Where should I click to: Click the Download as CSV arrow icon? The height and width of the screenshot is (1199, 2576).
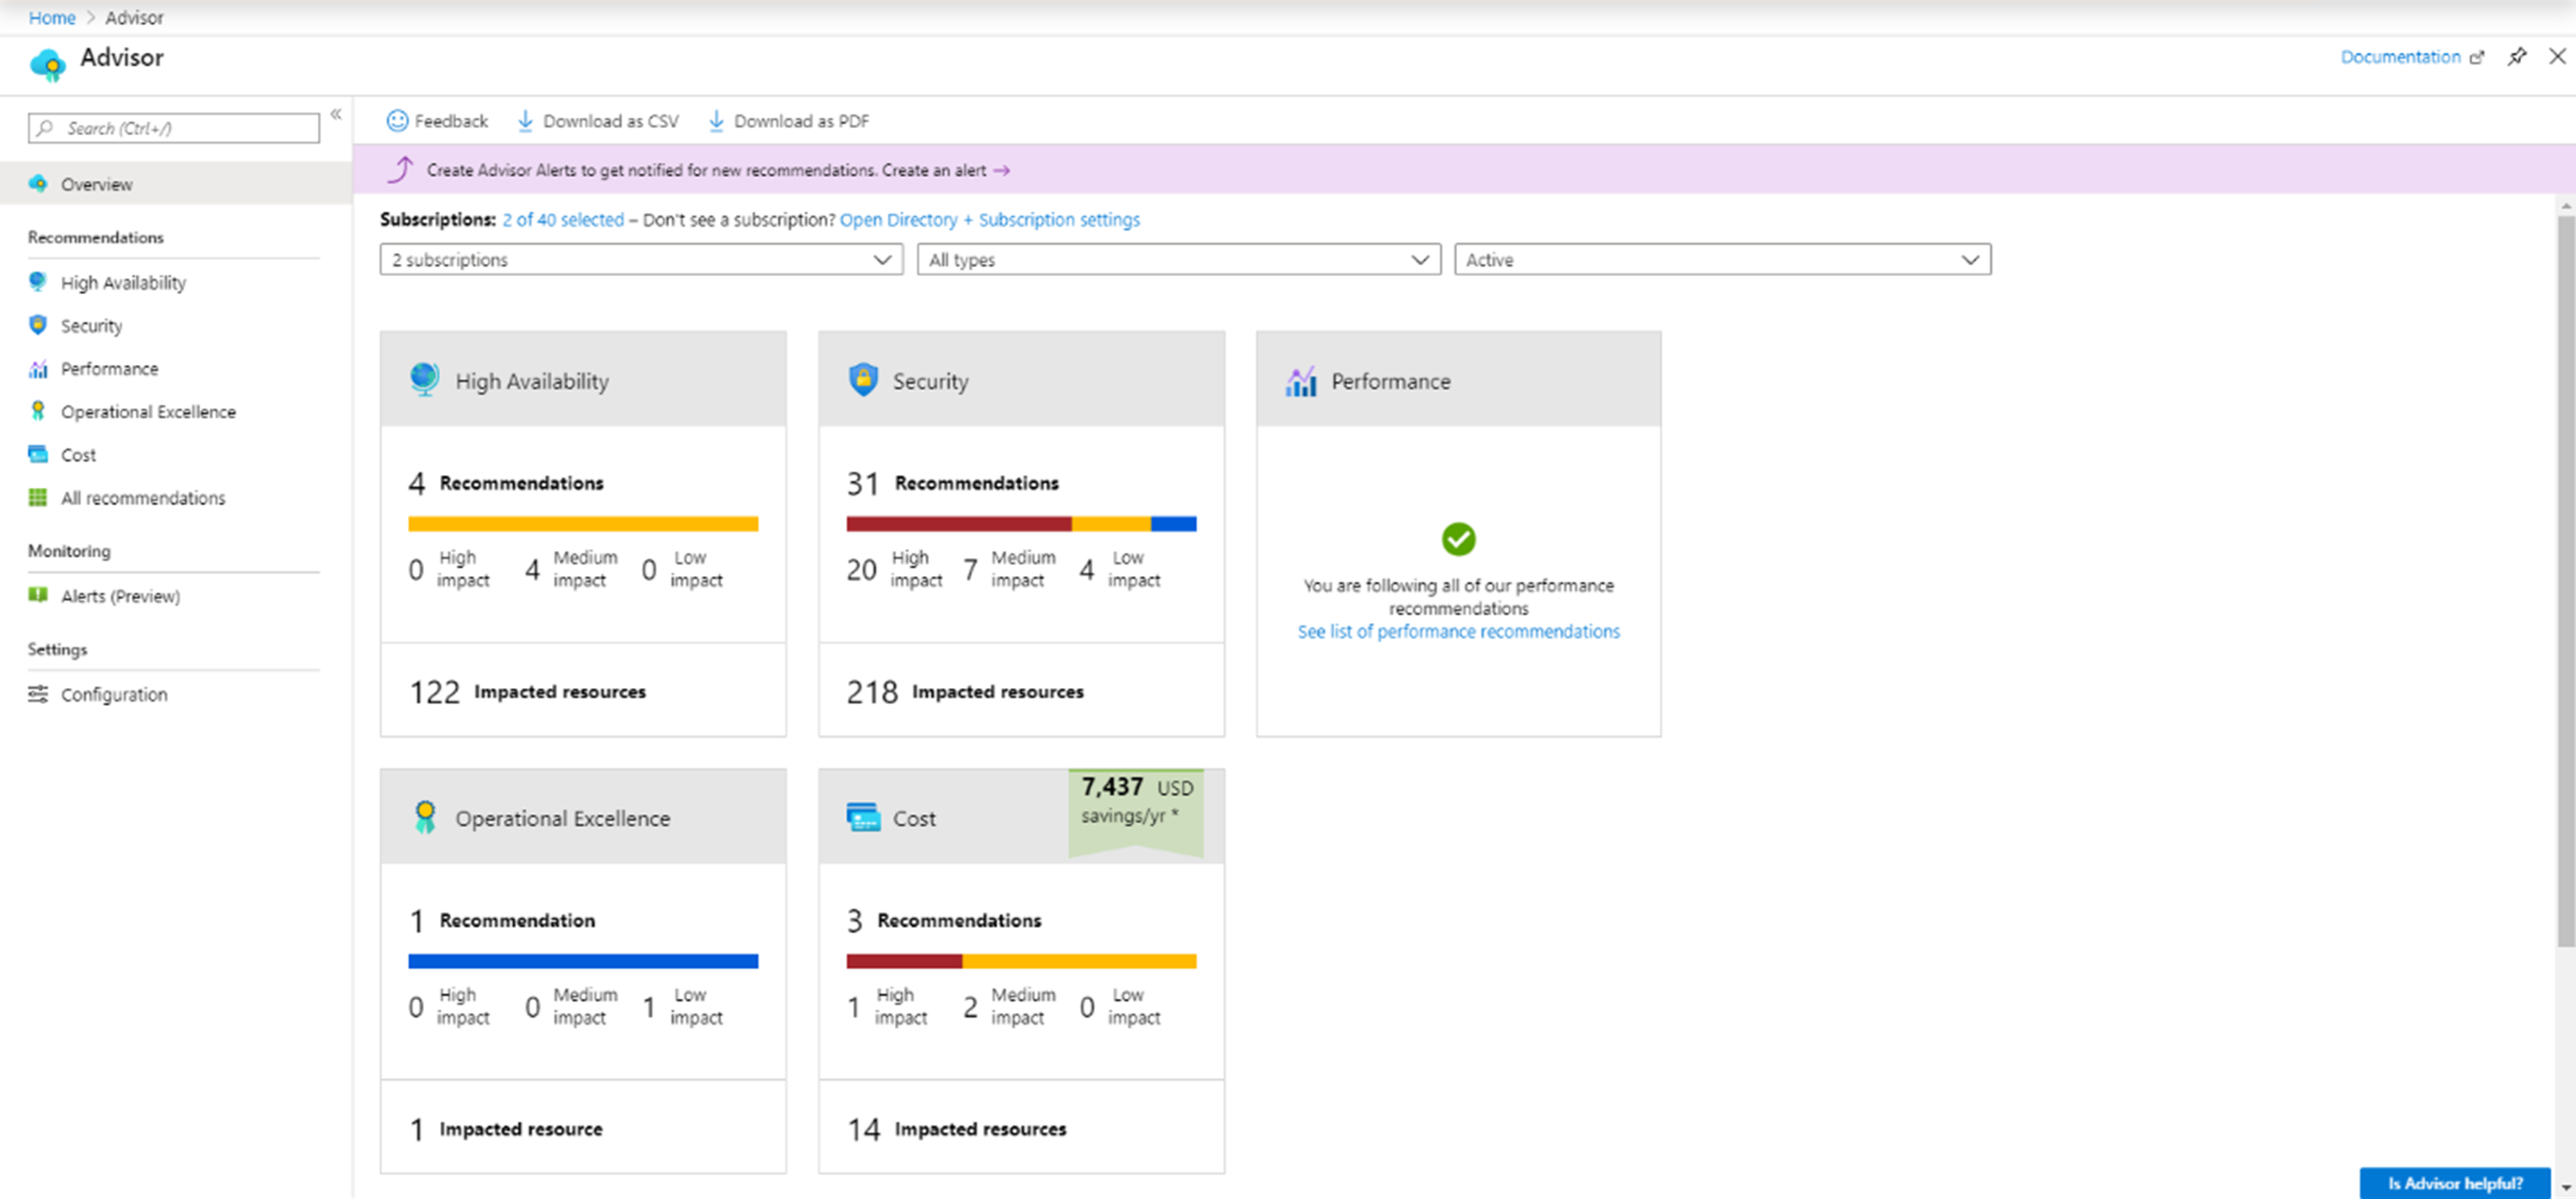(x=525, y=121)
